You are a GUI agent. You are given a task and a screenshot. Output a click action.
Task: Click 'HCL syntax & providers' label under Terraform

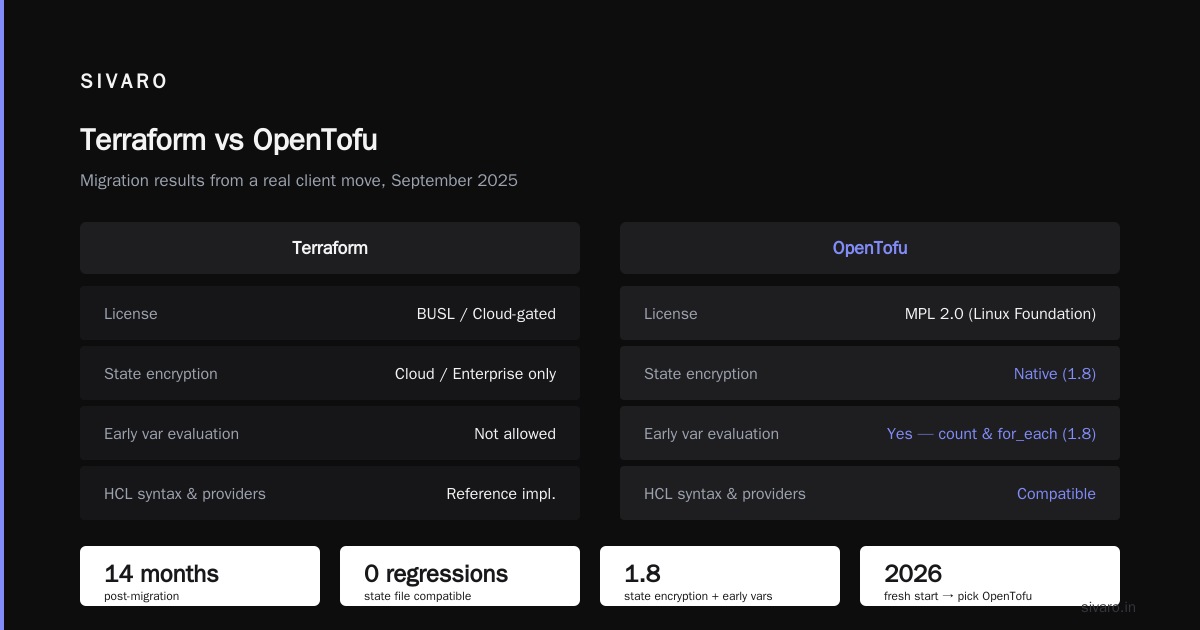coord(185,494)
